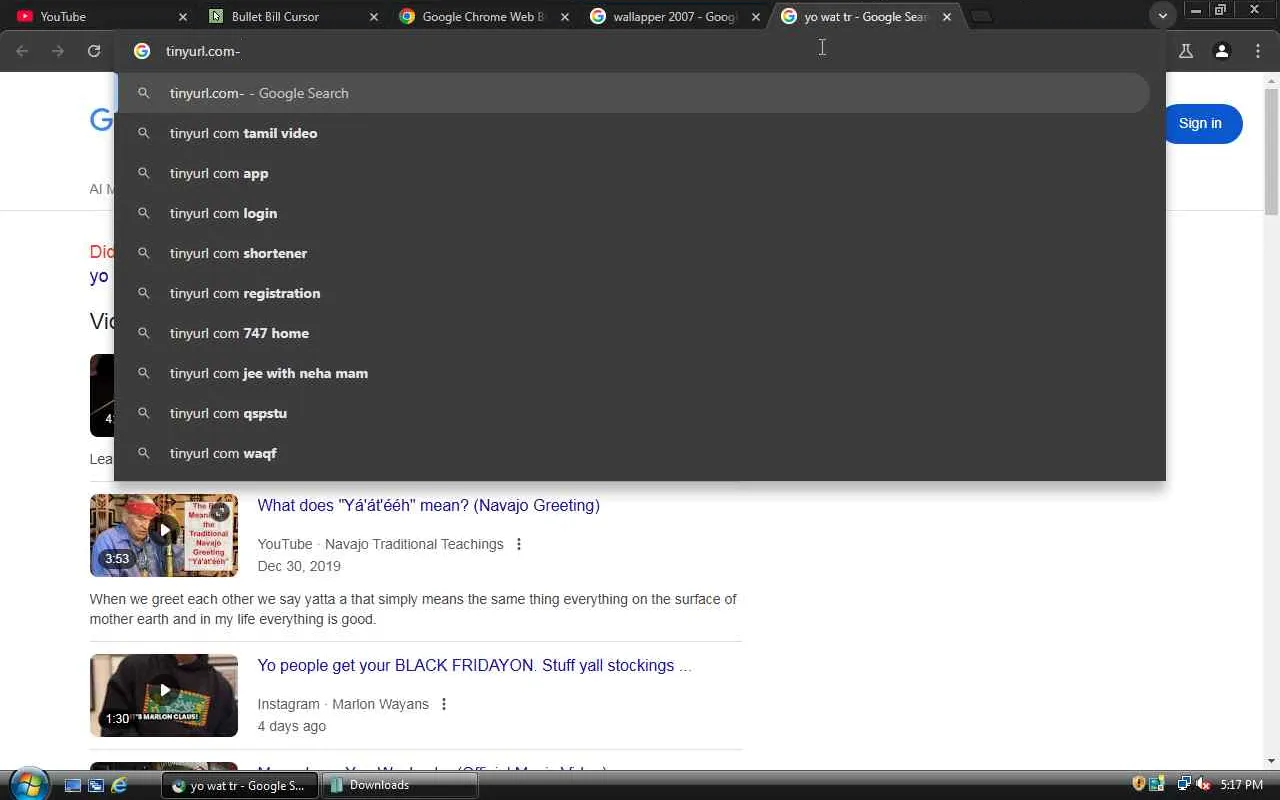The height and width of the screenshot is (800, 1280).
Task: Click the page's vertical scrollbar thumb
Action: [1272, 150]
